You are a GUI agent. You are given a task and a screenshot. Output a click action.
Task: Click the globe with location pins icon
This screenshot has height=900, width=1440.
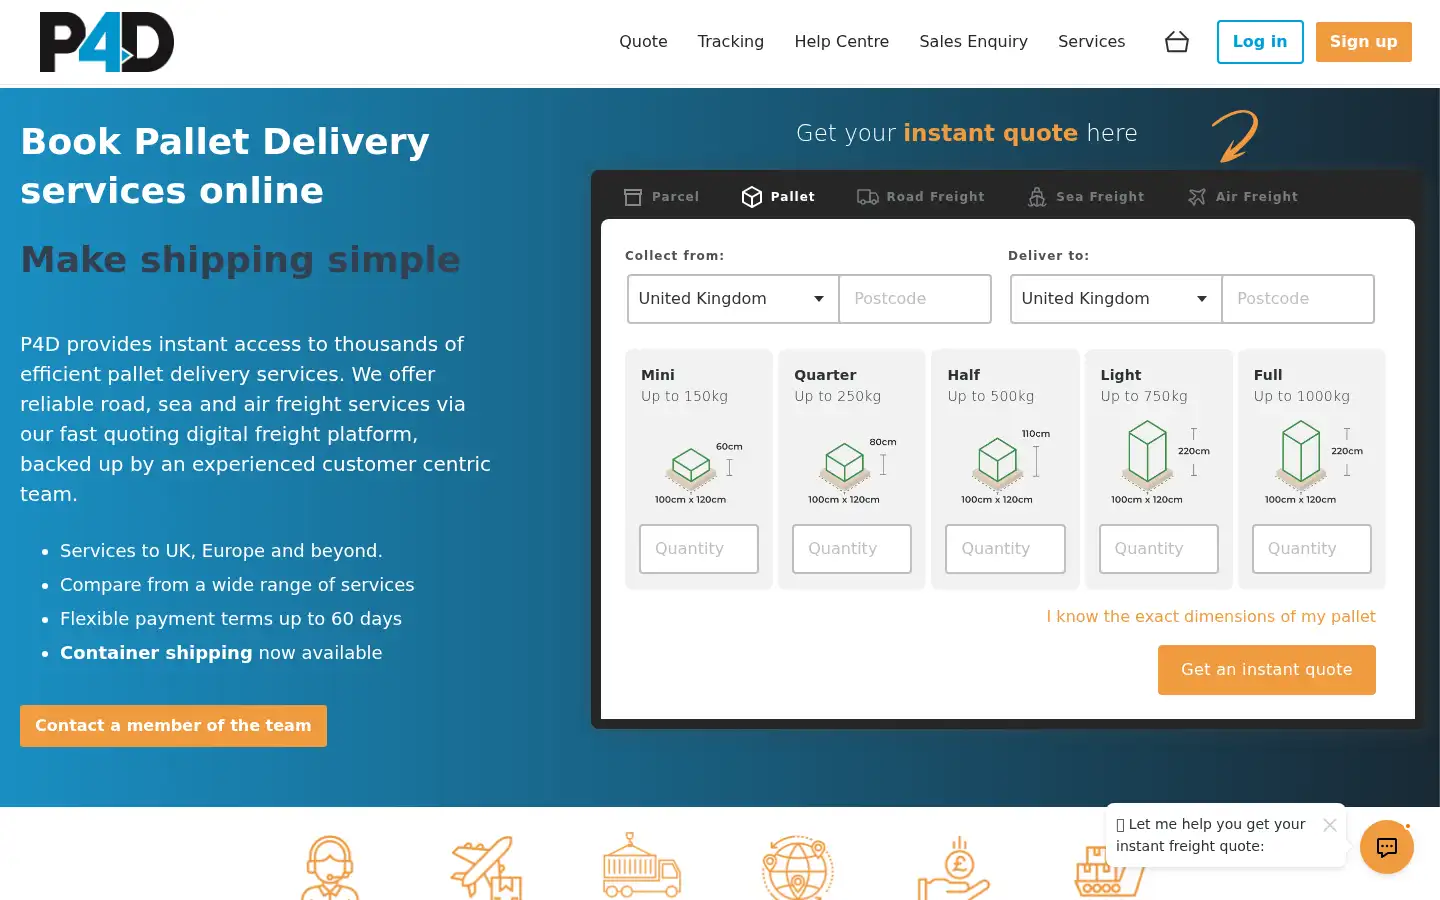coord(798,868)
